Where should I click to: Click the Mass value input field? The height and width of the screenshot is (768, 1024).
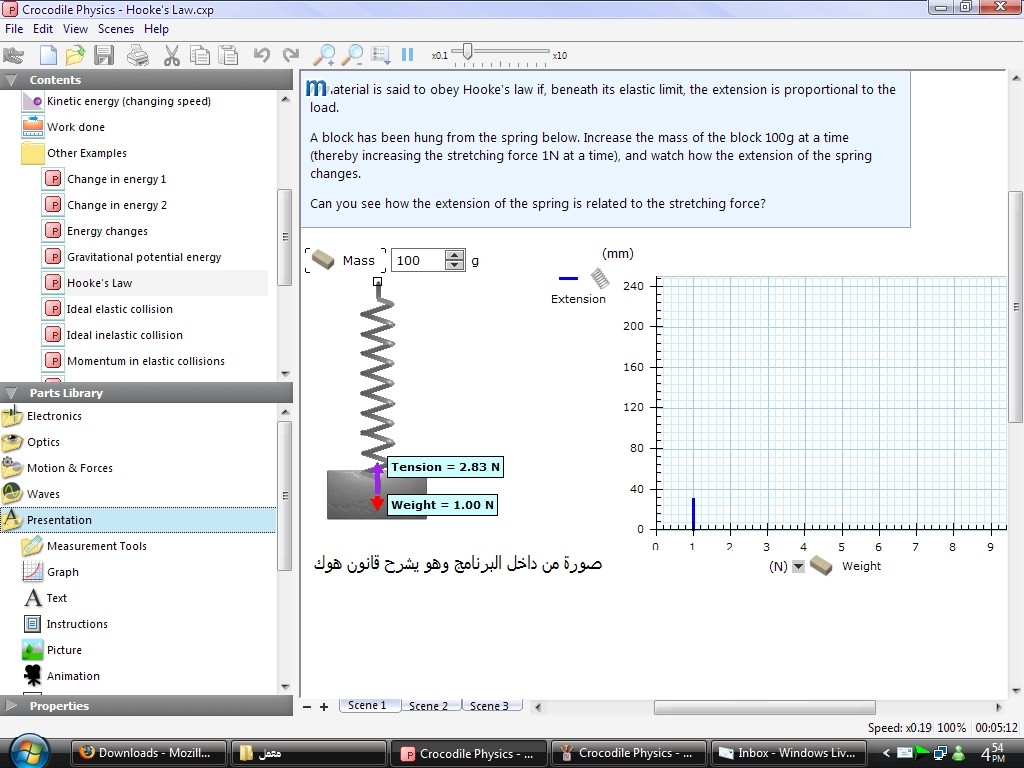(419, 261)
